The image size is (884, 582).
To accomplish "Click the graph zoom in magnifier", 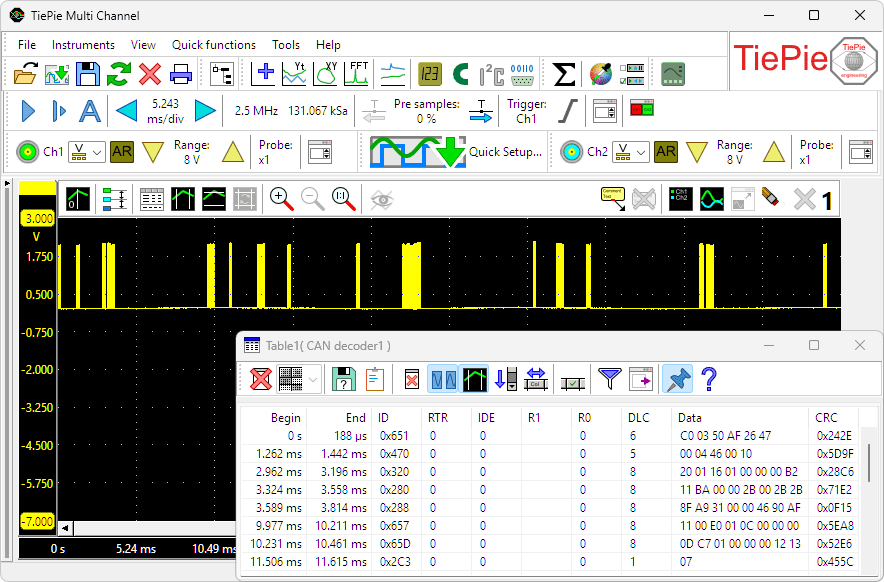I will (281, 199).
